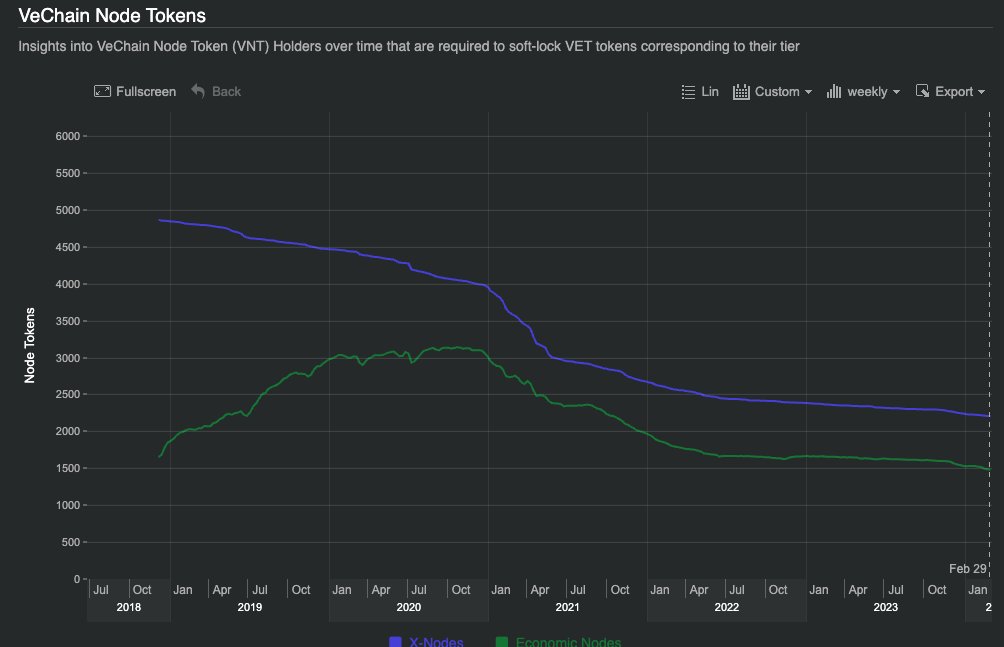Click the Fullscreen expand icon

[102, 92]
